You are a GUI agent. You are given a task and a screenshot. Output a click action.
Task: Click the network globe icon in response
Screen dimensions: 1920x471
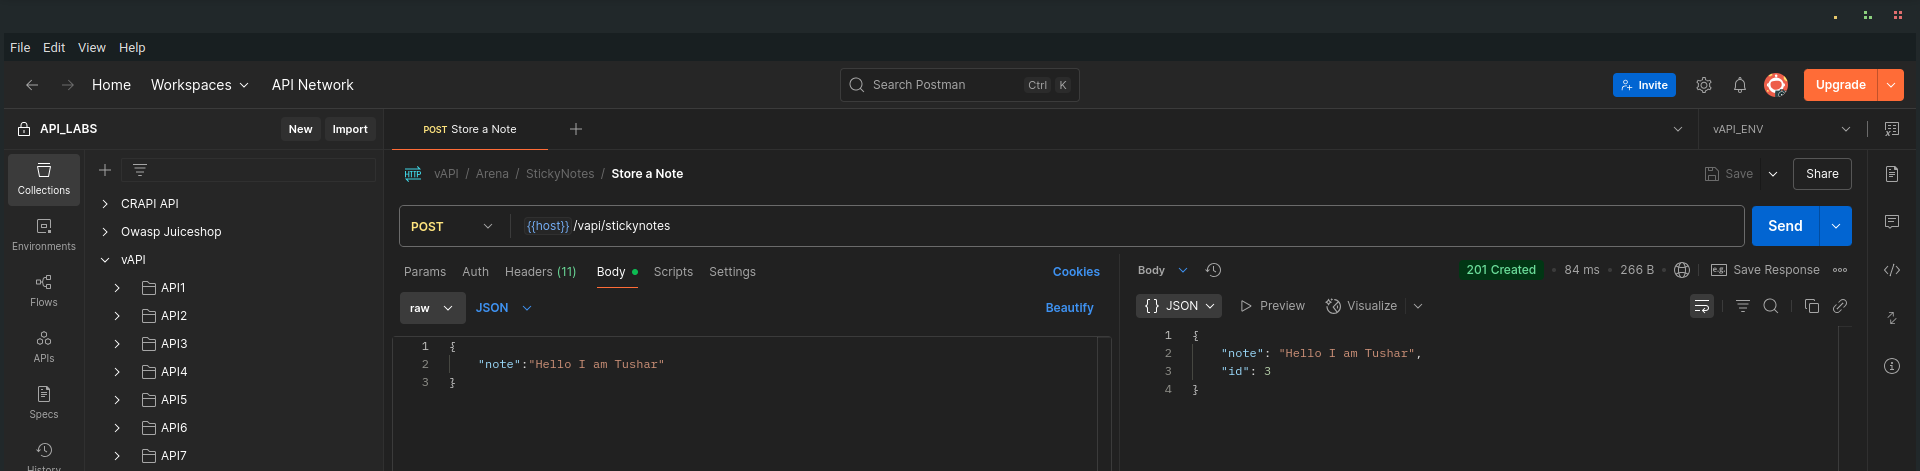1682,270
